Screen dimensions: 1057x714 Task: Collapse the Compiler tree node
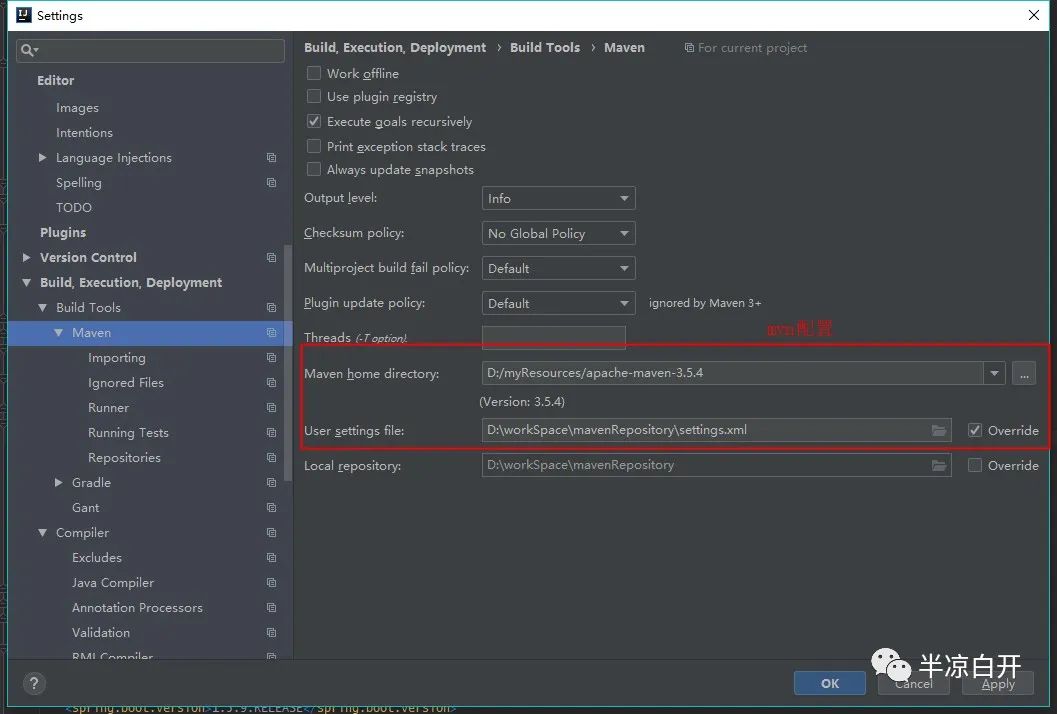42,533
